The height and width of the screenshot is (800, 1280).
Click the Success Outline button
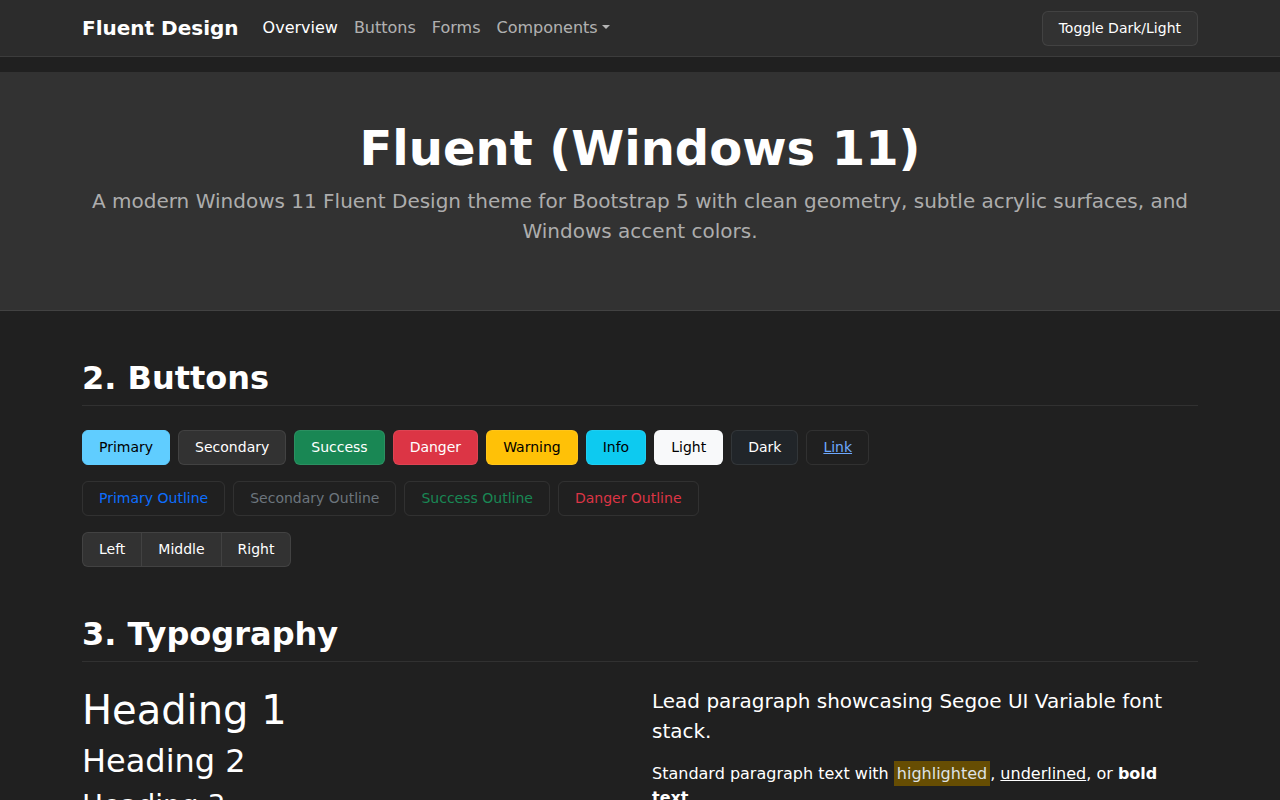pos(477,498)
